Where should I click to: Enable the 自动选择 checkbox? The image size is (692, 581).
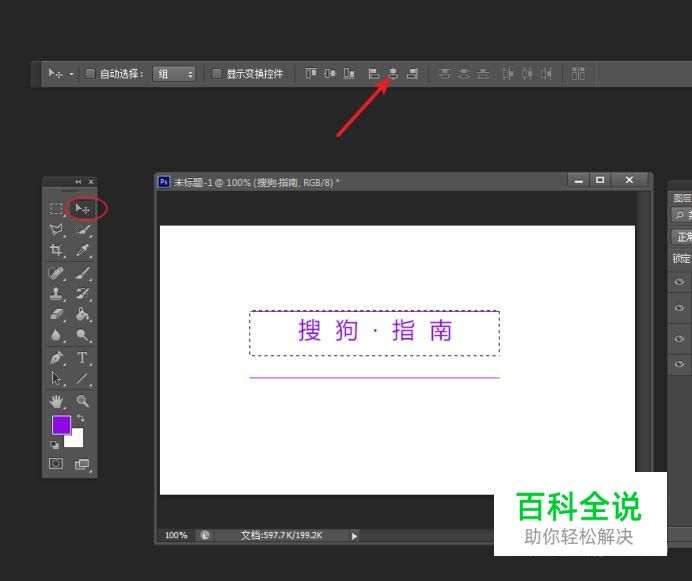coord(90,74)
